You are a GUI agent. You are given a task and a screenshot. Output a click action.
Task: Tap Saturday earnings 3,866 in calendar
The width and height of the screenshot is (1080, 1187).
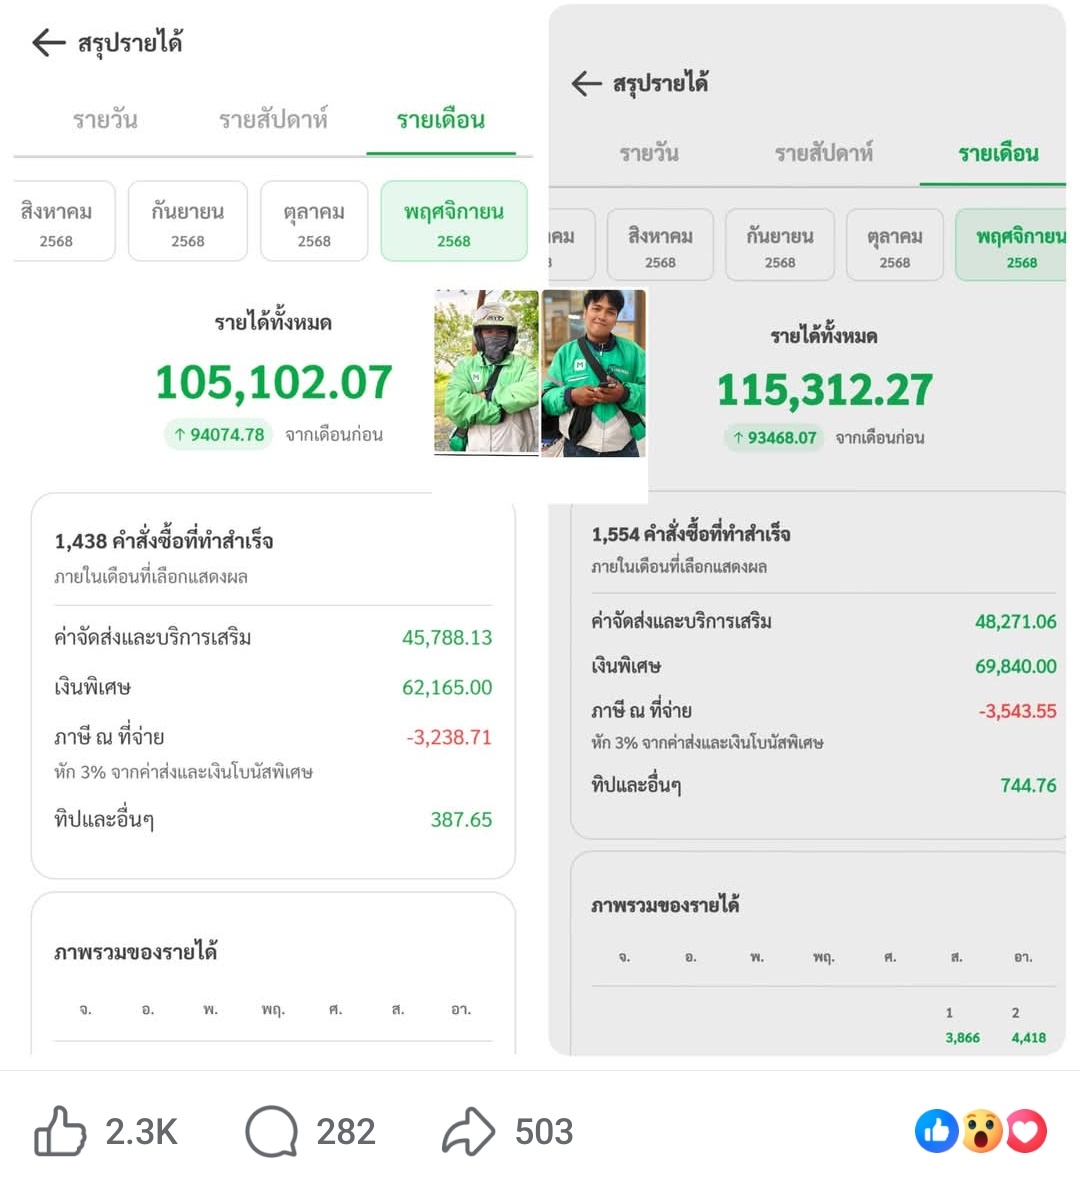point(962,1038)
